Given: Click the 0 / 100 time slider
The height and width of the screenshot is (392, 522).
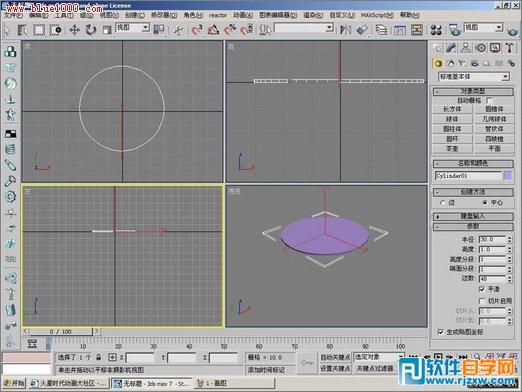Looking at the screenshot, I should 61,332.
